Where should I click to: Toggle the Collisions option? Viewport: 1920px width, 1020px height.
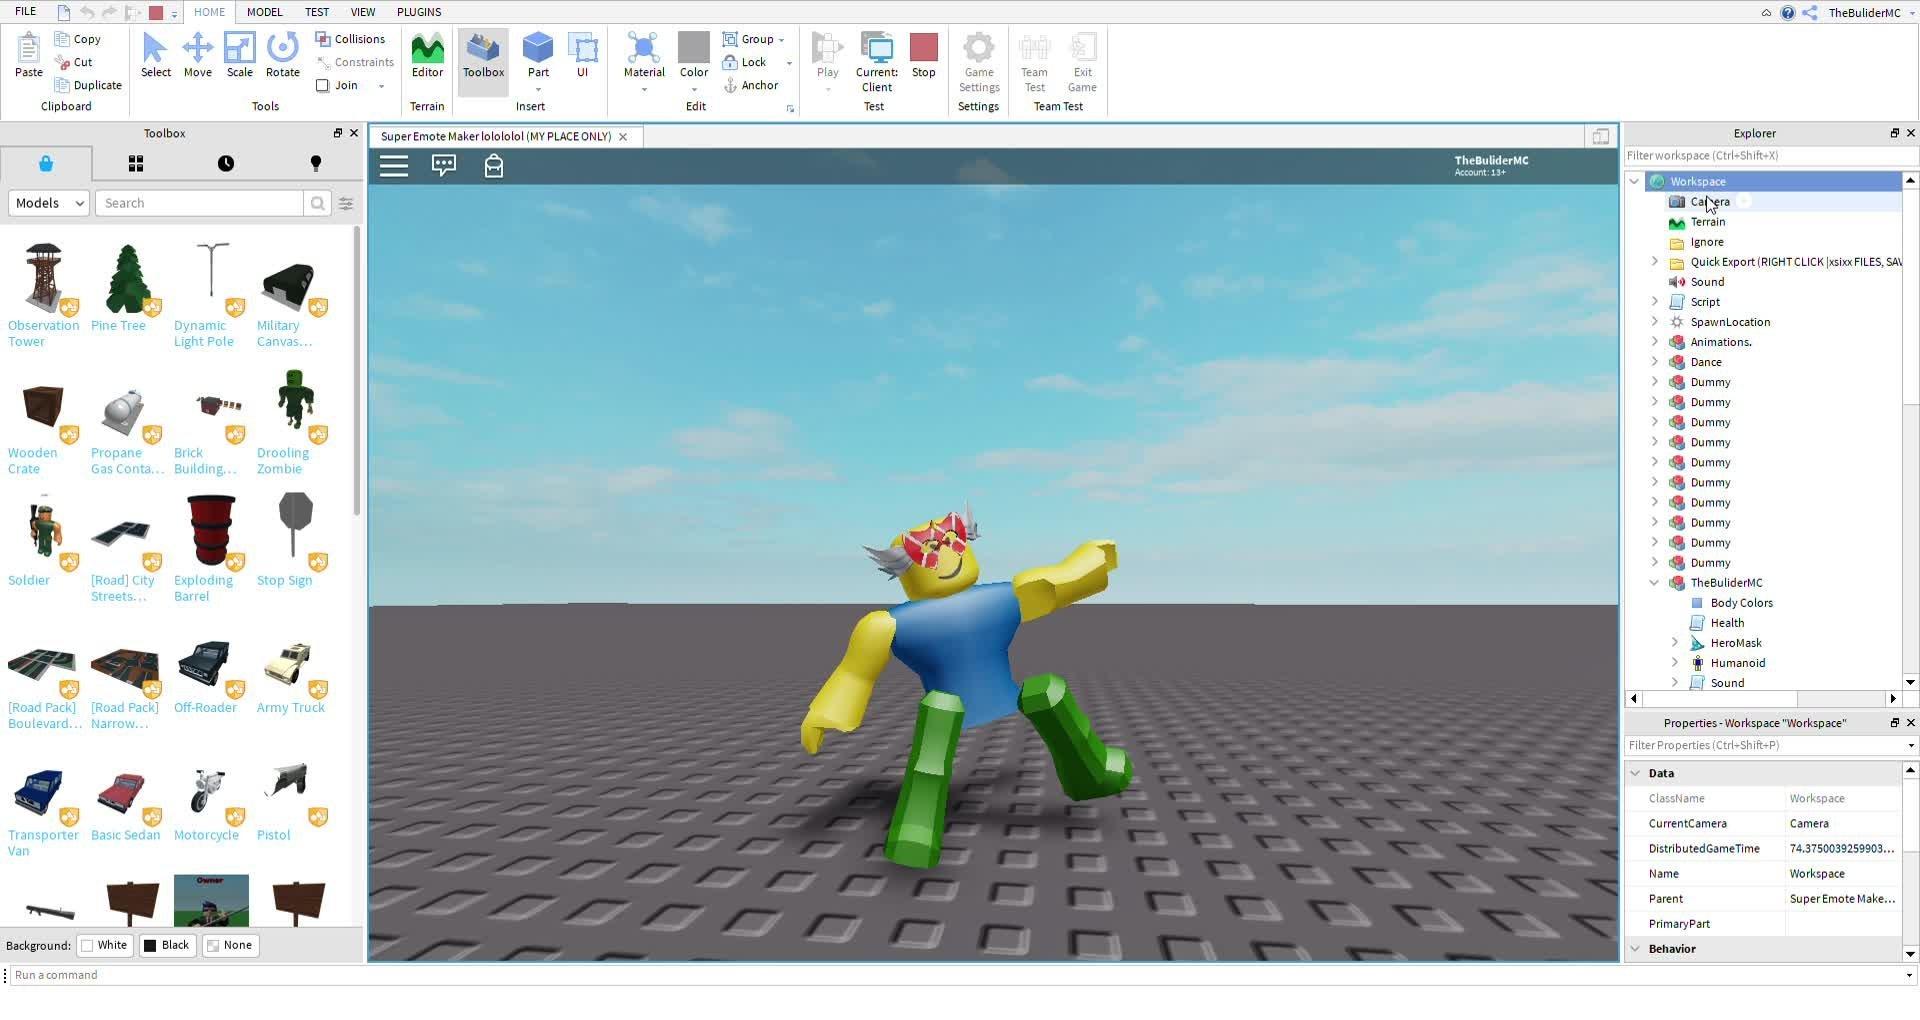(x=350, y=39)
